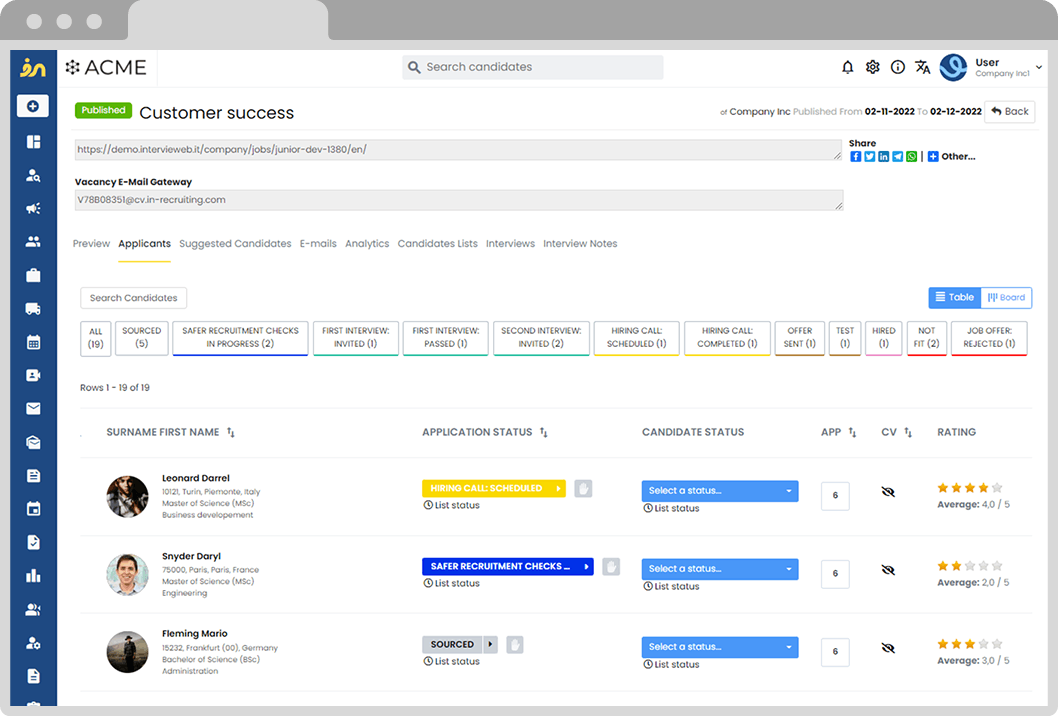
Task: Expand the Sourced status arrow for Fleming Mario
Action: (491, 645)
